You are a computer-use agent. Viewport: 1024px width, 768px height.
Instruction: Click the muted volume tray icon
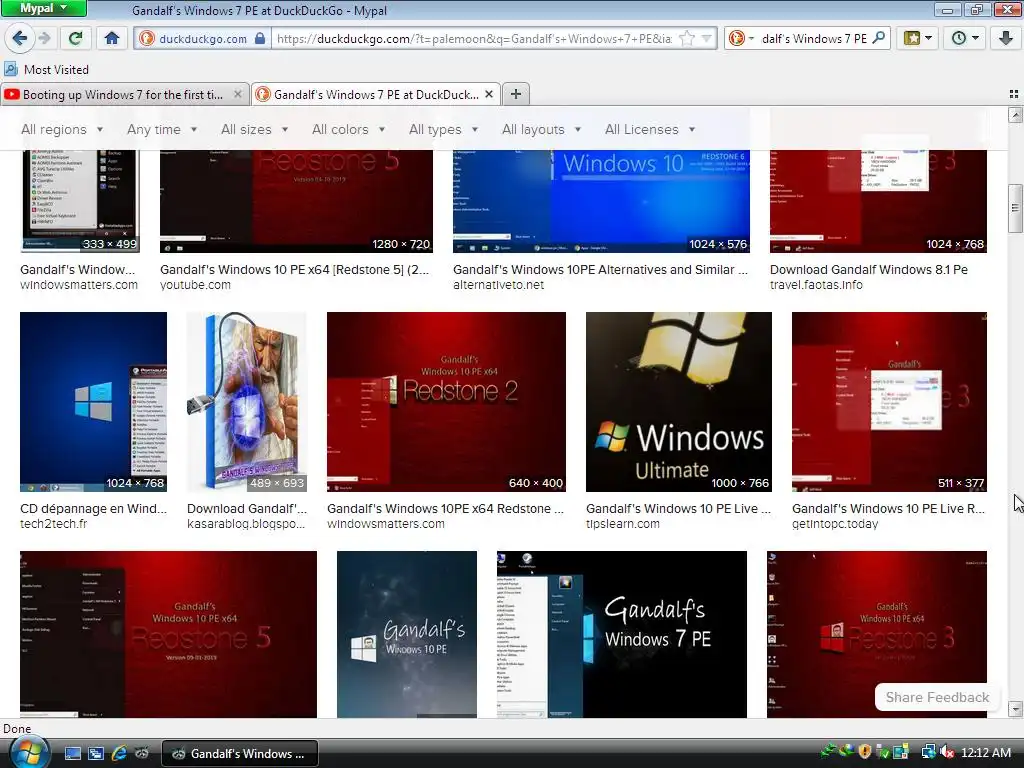point(947,752)
